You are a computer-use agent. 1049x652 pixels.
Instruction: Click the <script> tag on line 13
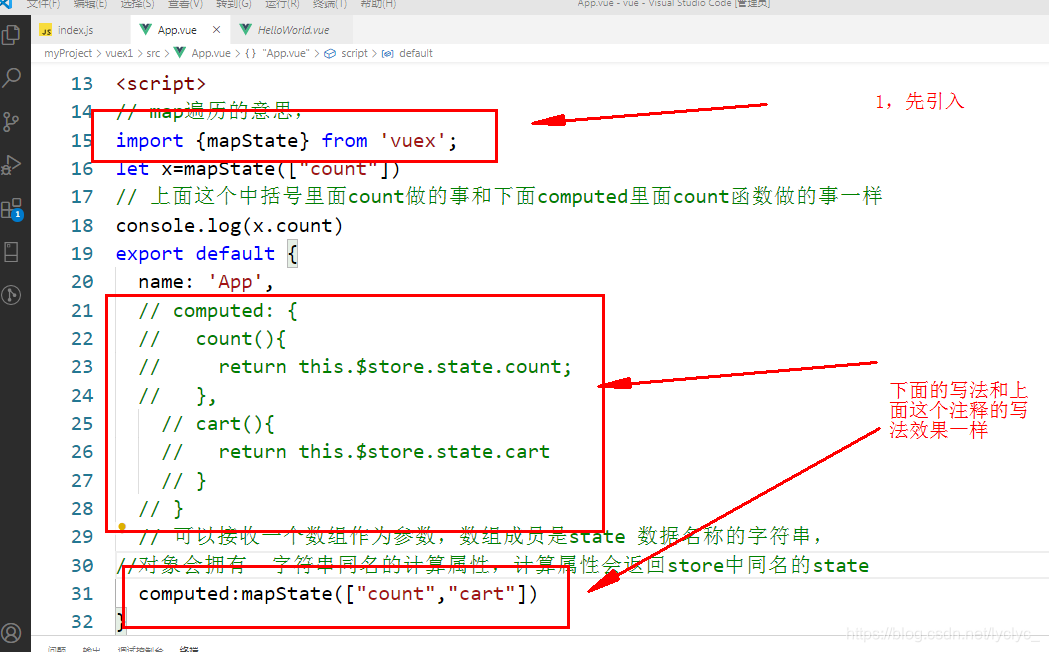click(x=161, y=84)
